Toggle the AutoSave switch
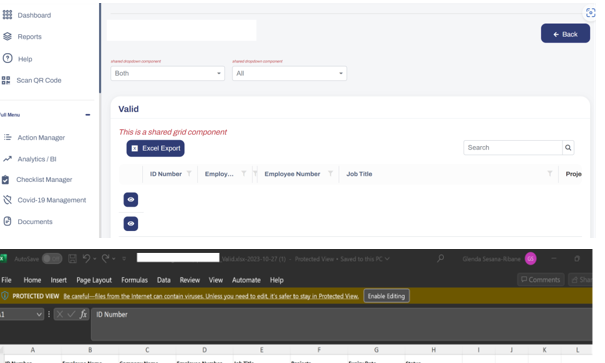 click(x=52, y=259)
